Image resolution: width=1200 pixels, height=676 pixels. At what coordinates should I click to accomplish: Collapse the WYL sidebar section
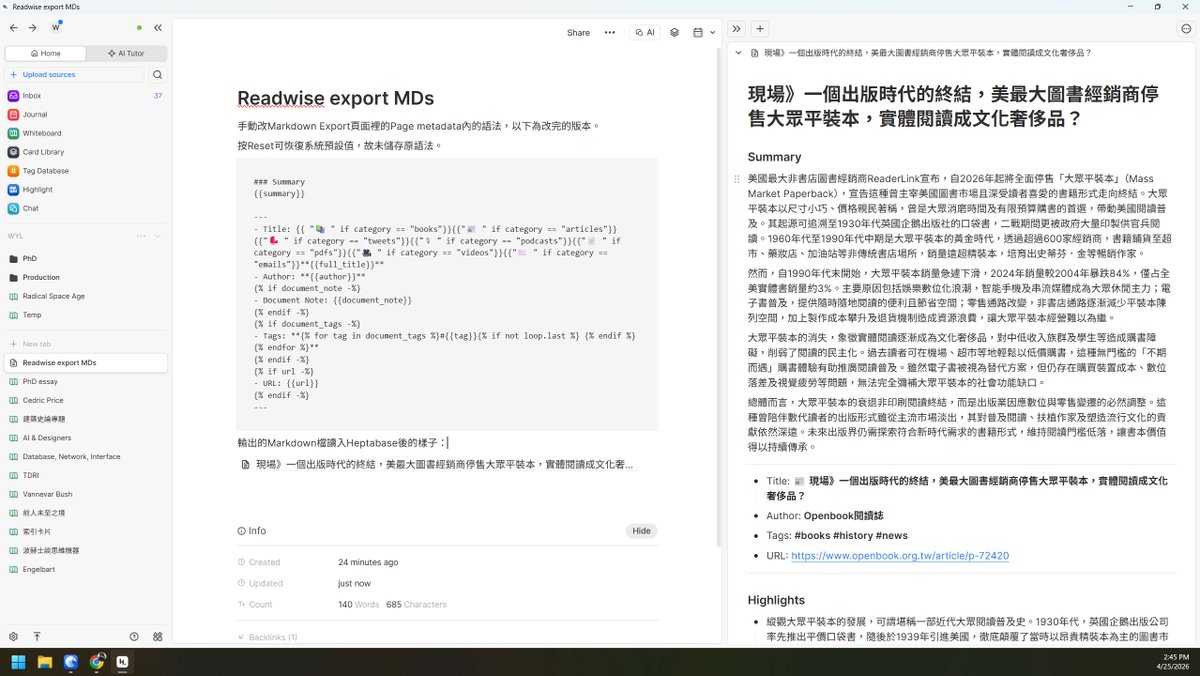point(158,236)
